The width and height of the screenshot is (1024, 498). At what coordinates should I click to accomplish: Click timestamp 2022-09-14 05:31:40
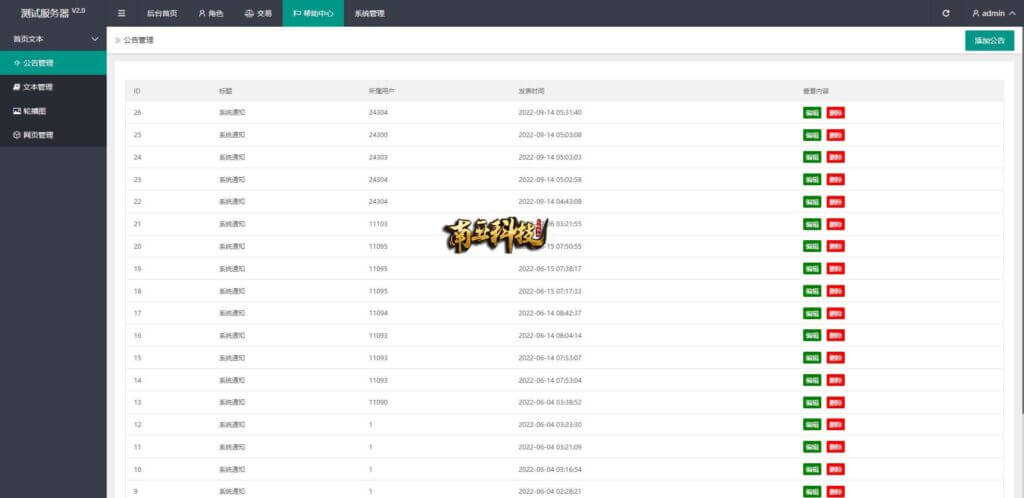pos(549,112)
